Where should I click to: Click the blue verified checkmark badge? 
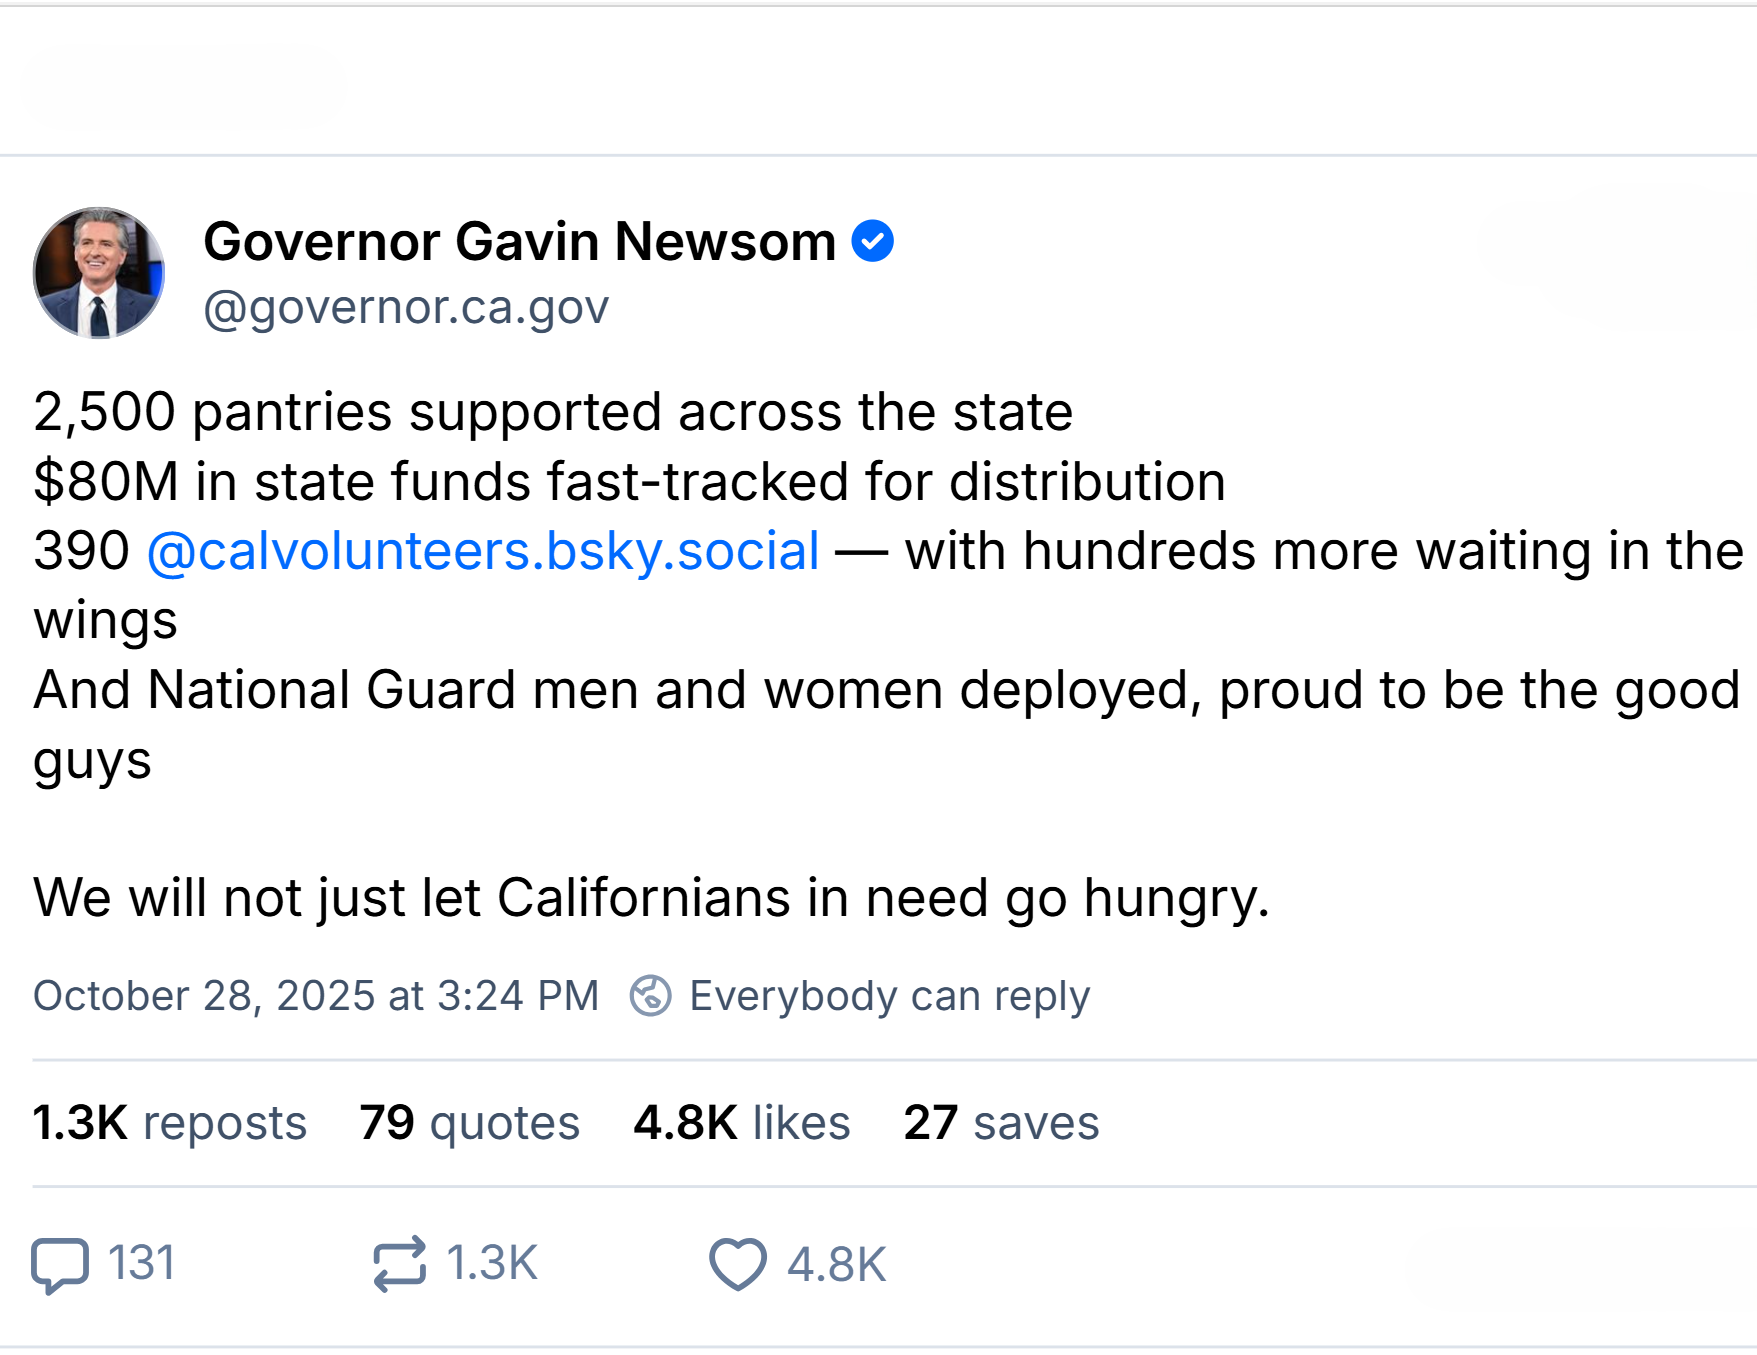coord(872,242)
